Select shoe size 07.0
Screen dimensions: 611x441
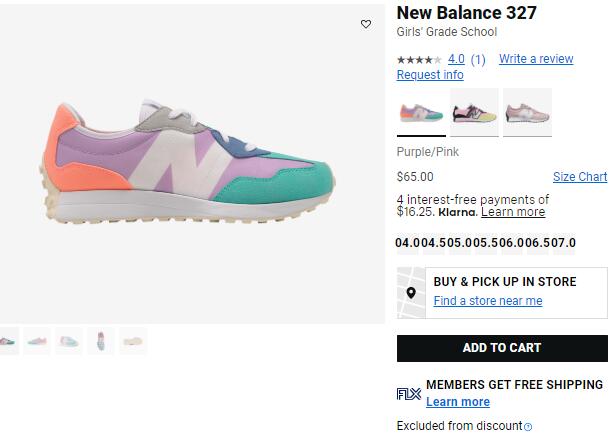[x=564, y=243]
